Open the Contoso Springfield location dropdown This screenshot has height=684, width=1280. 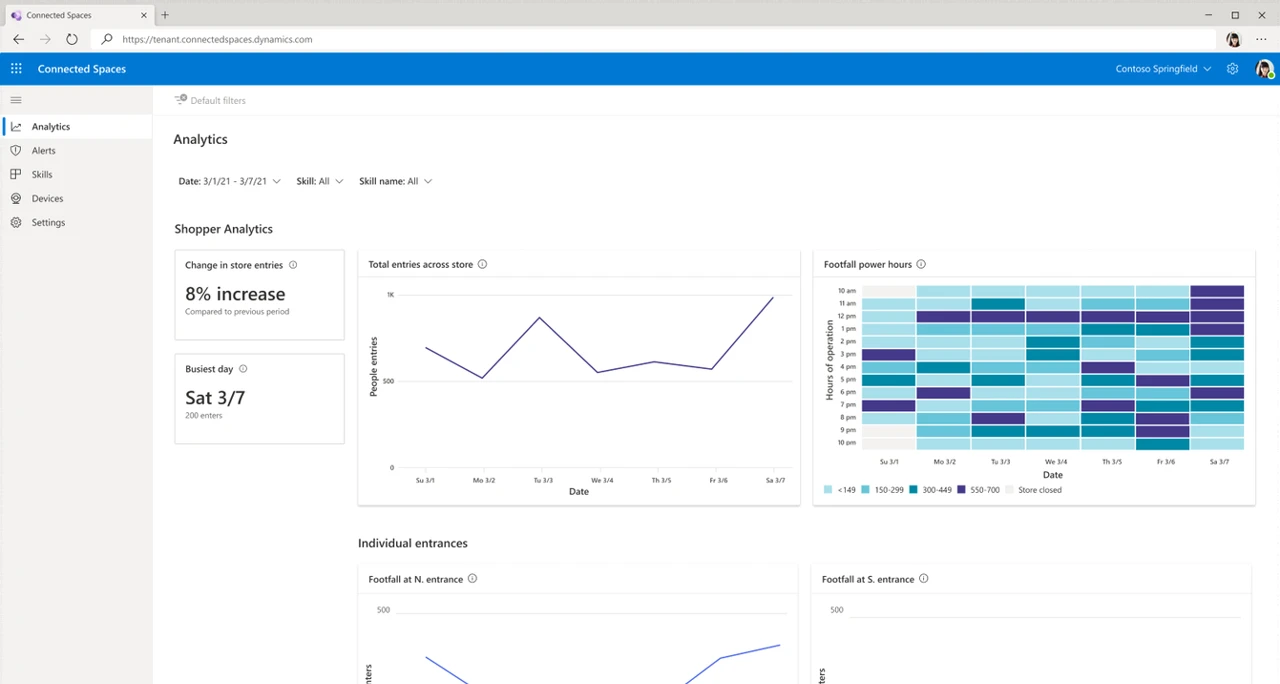(1163, 69)
